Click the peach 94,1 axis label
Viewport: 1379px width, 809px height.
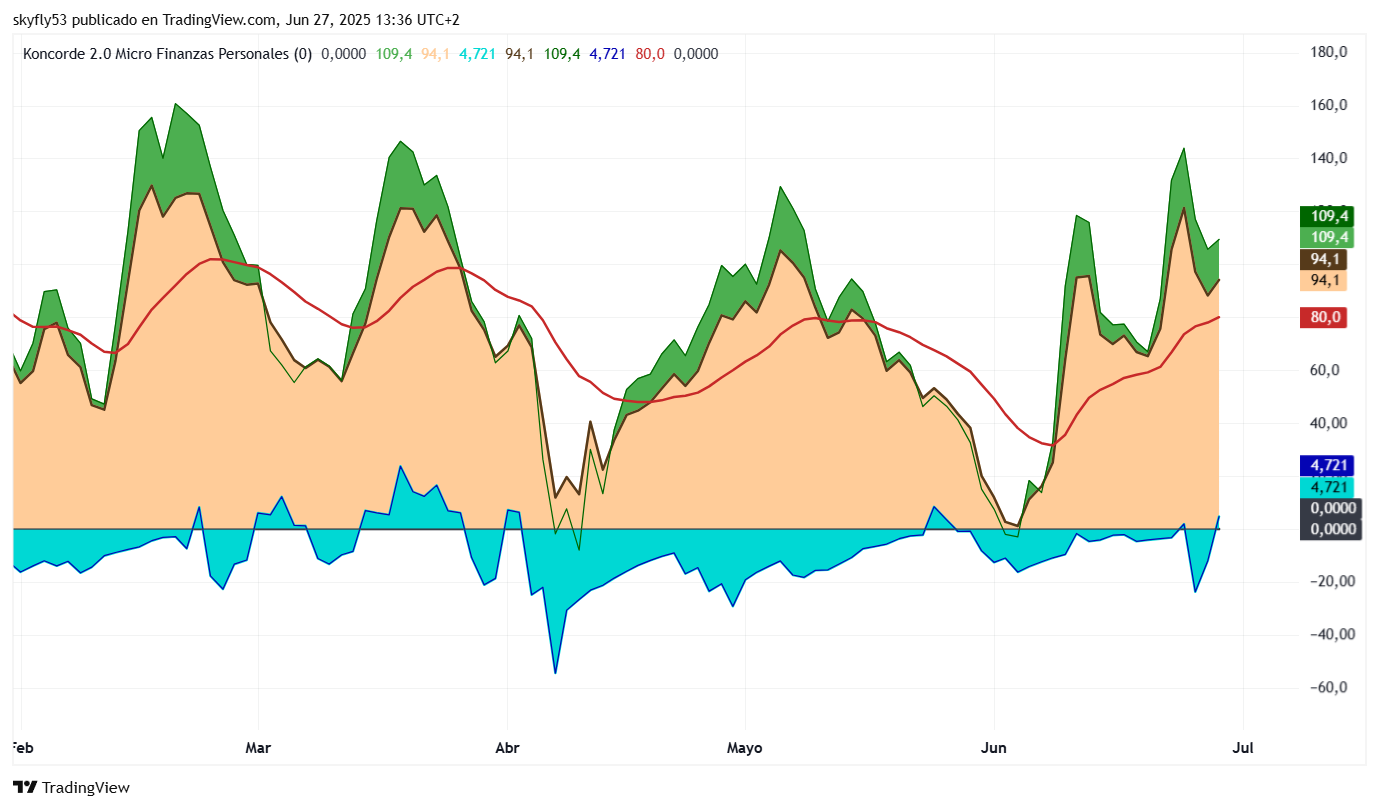(x=1323, y=281)
